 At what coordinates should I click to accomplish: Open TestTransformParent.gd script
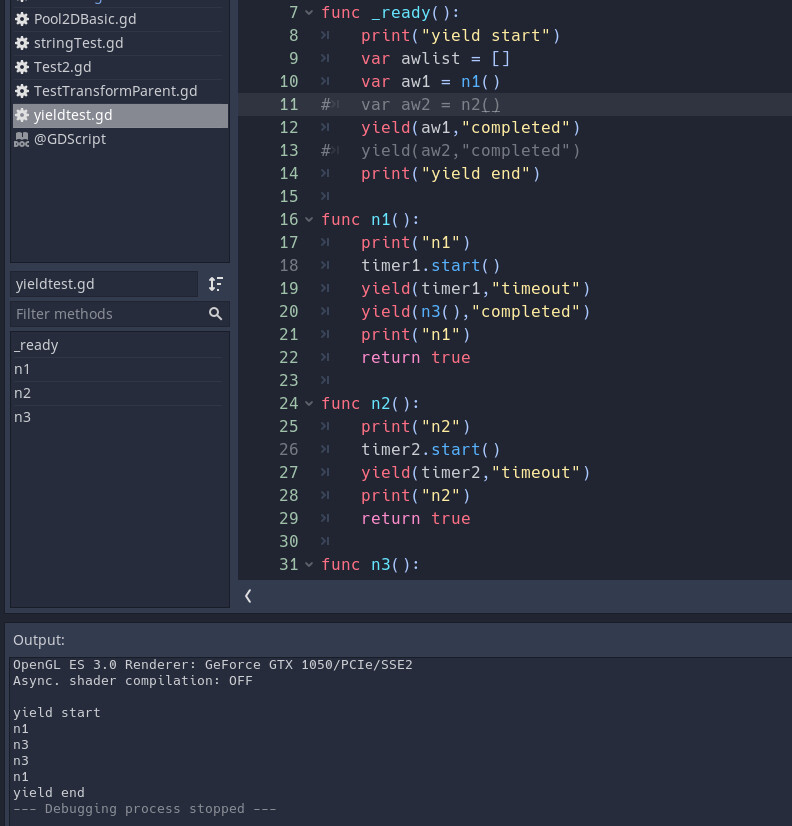(x=120, y=91)
